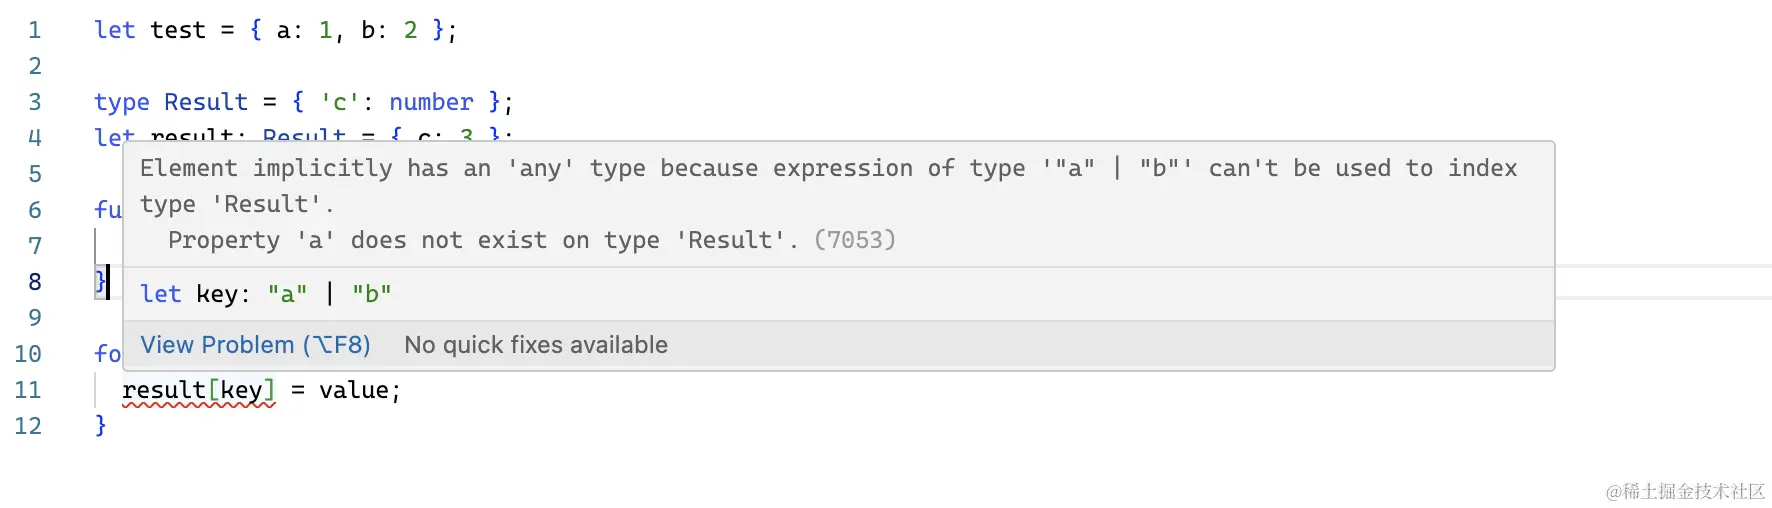The image size is (1772, 508).
Task: Click the underlined "result" identifier on line 11
Action: [x=163, y=390]
